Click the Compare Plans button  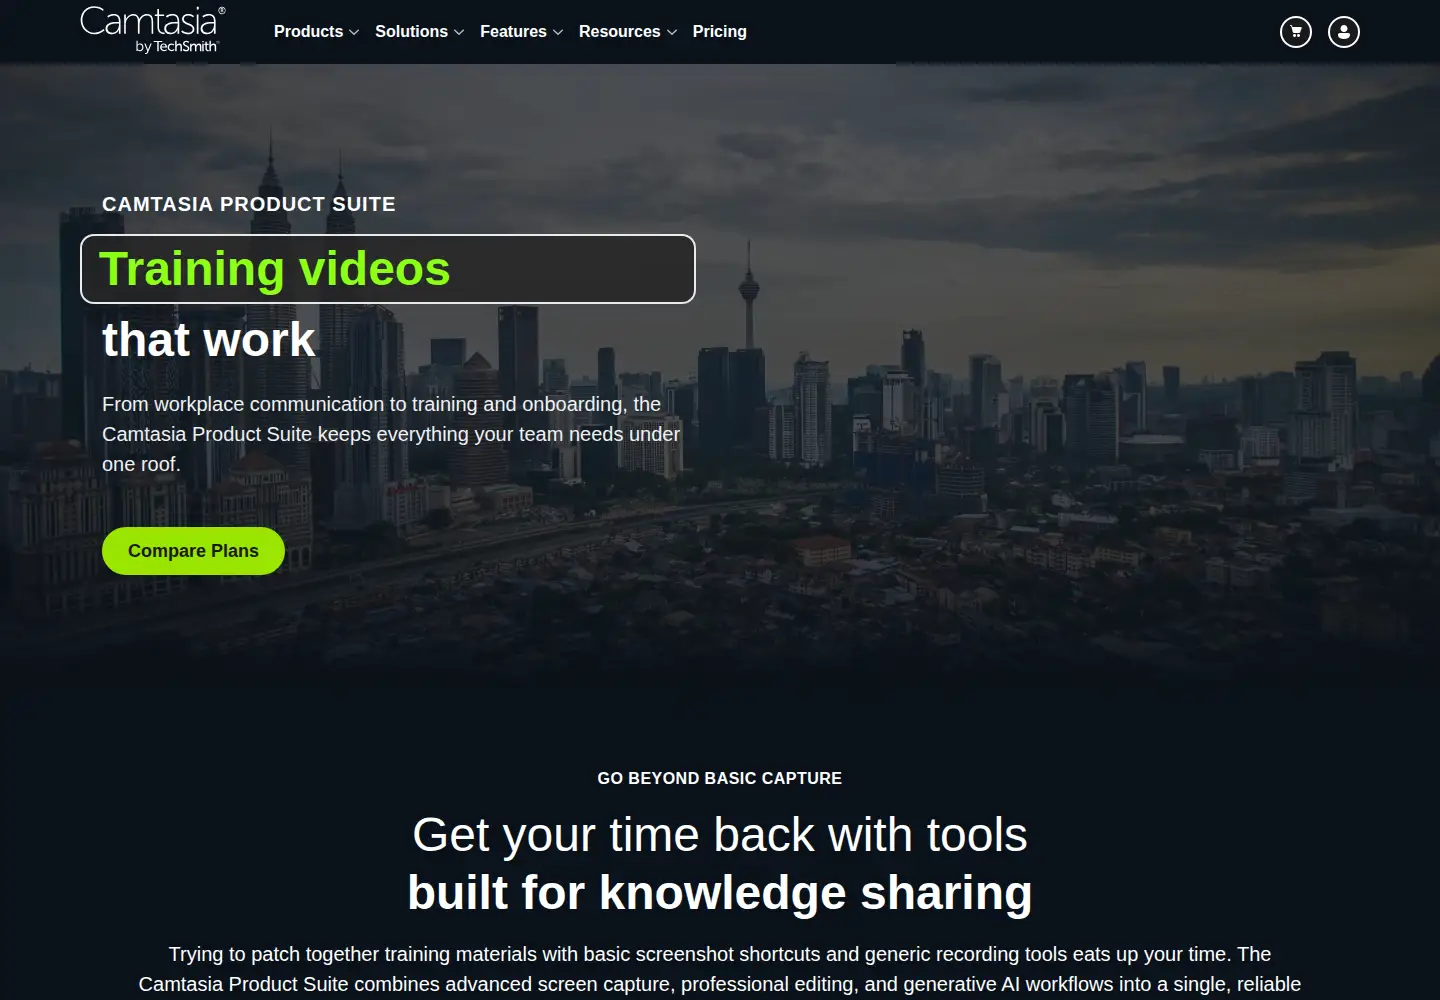pyautogui.click(x=193, y=551)
